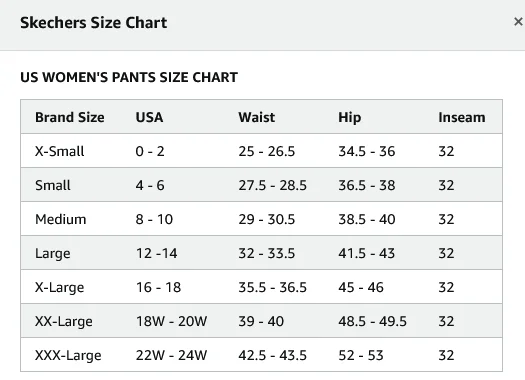Click the 35.5 - 36.5 waist value

tap(273, 288)
